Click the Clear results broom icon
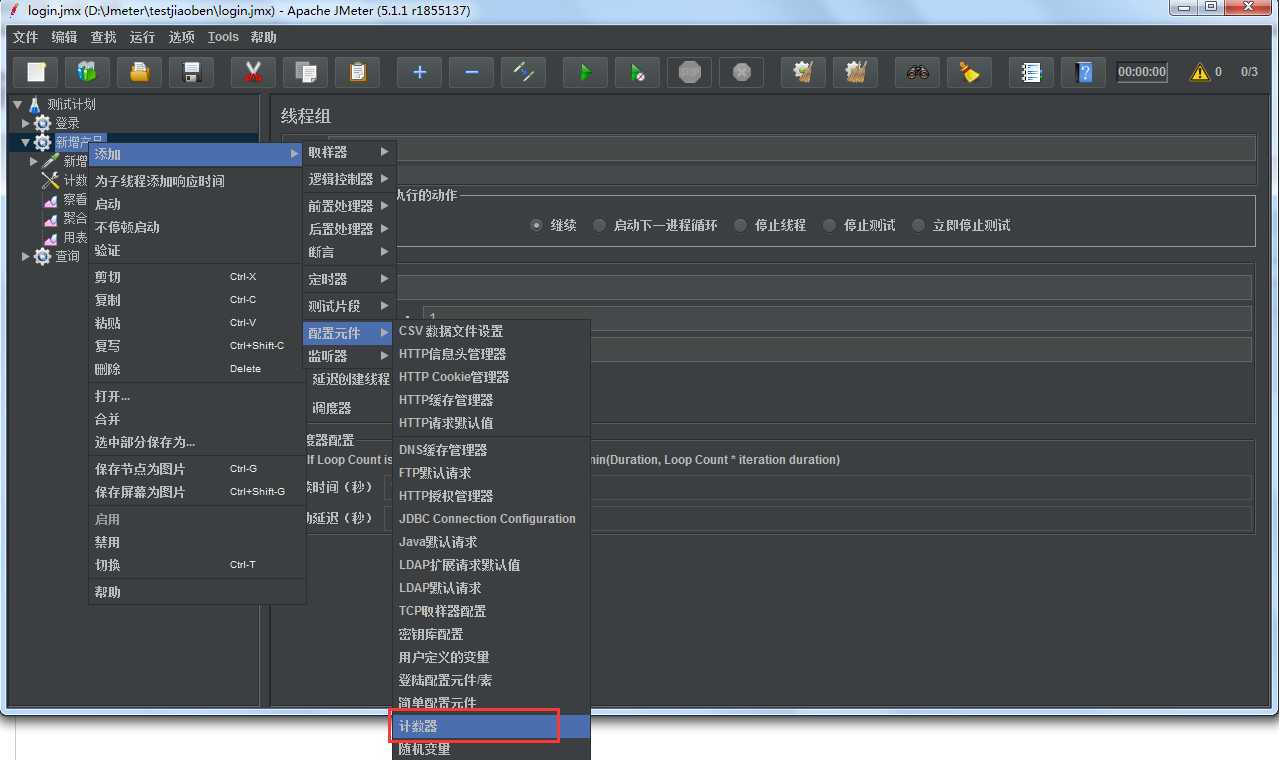This screenshot has height=760, width=1279. (803, 72)
